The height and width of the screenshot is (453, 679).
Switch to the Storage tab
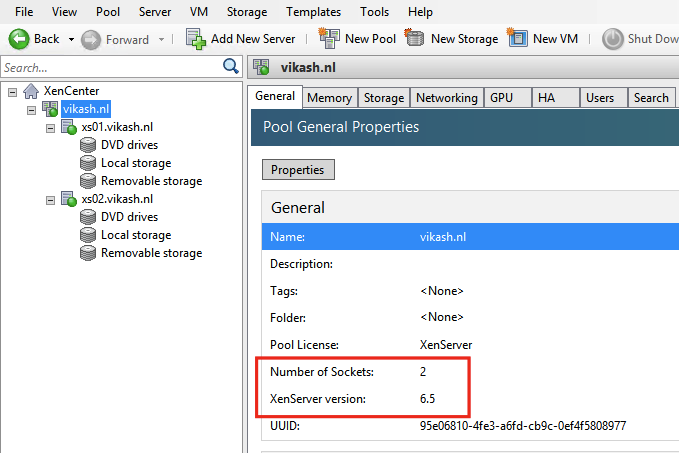384,98
